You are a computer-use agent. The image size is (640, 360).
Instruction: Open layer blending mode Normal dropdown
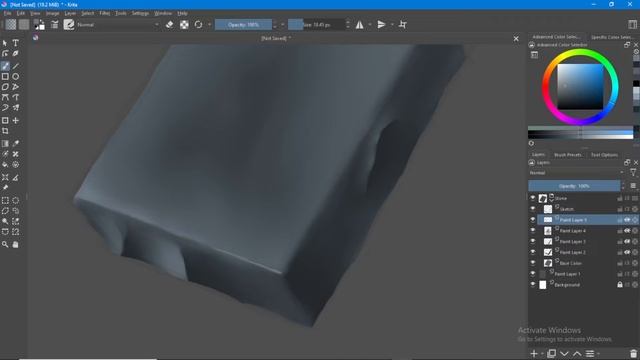576,173
